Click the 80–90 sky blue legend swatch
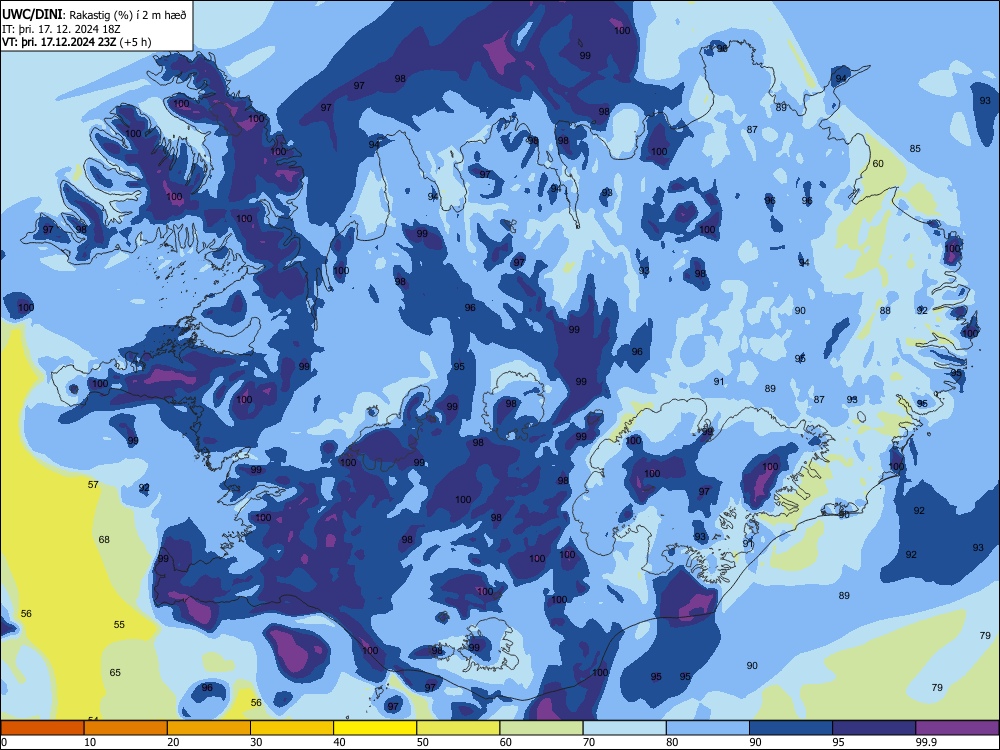 tap(708, 728)
